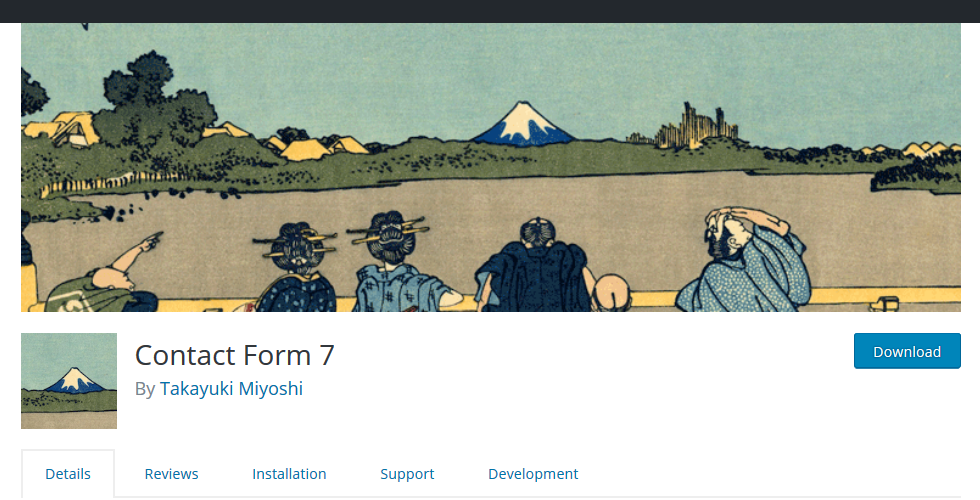Open the Details tab
The image size is (980, 500).
[x=68, y=474]
